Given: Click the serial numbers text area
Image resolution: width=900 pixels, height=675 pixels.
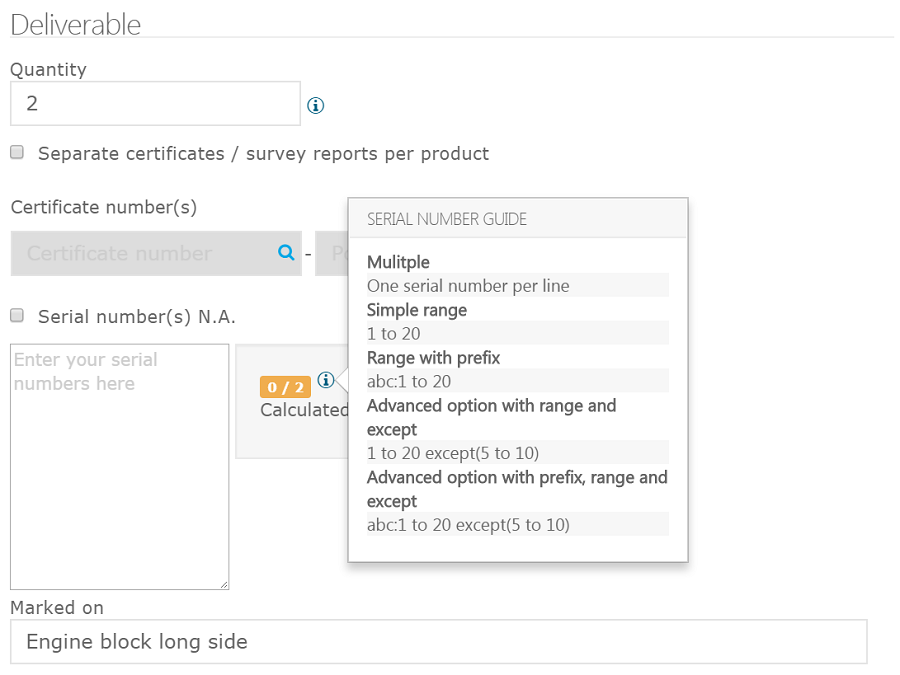Looking at the screenshot, I should (119, 465).
